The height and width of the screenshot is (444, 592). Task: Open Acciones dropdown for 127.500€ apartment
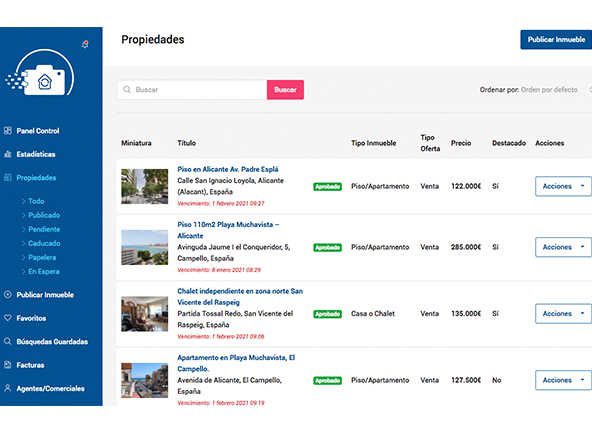point(563,380)
